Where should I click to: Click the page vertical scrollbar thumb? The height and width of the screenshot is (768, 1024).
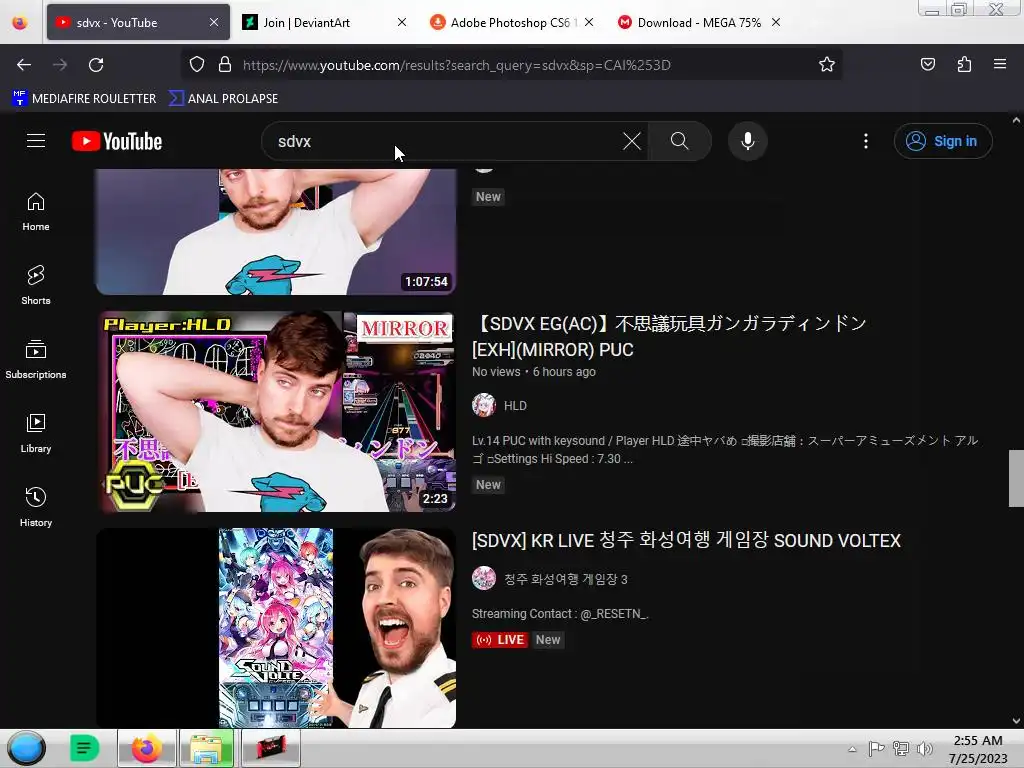[x=1016, y=478]
